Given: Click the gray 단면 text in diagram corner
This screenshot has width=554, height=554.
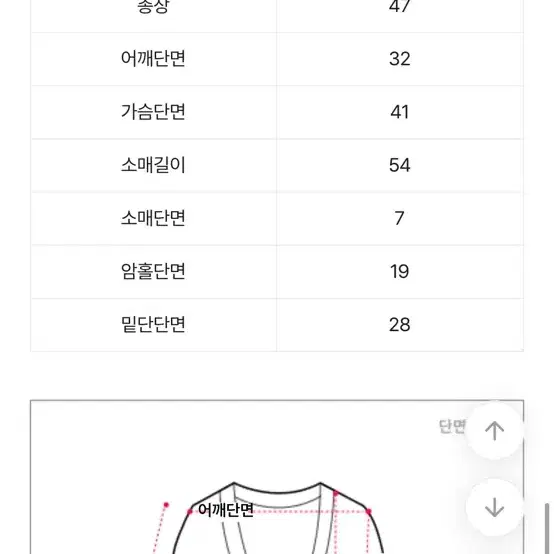Looking at the screenshot, I should (452, 426).
